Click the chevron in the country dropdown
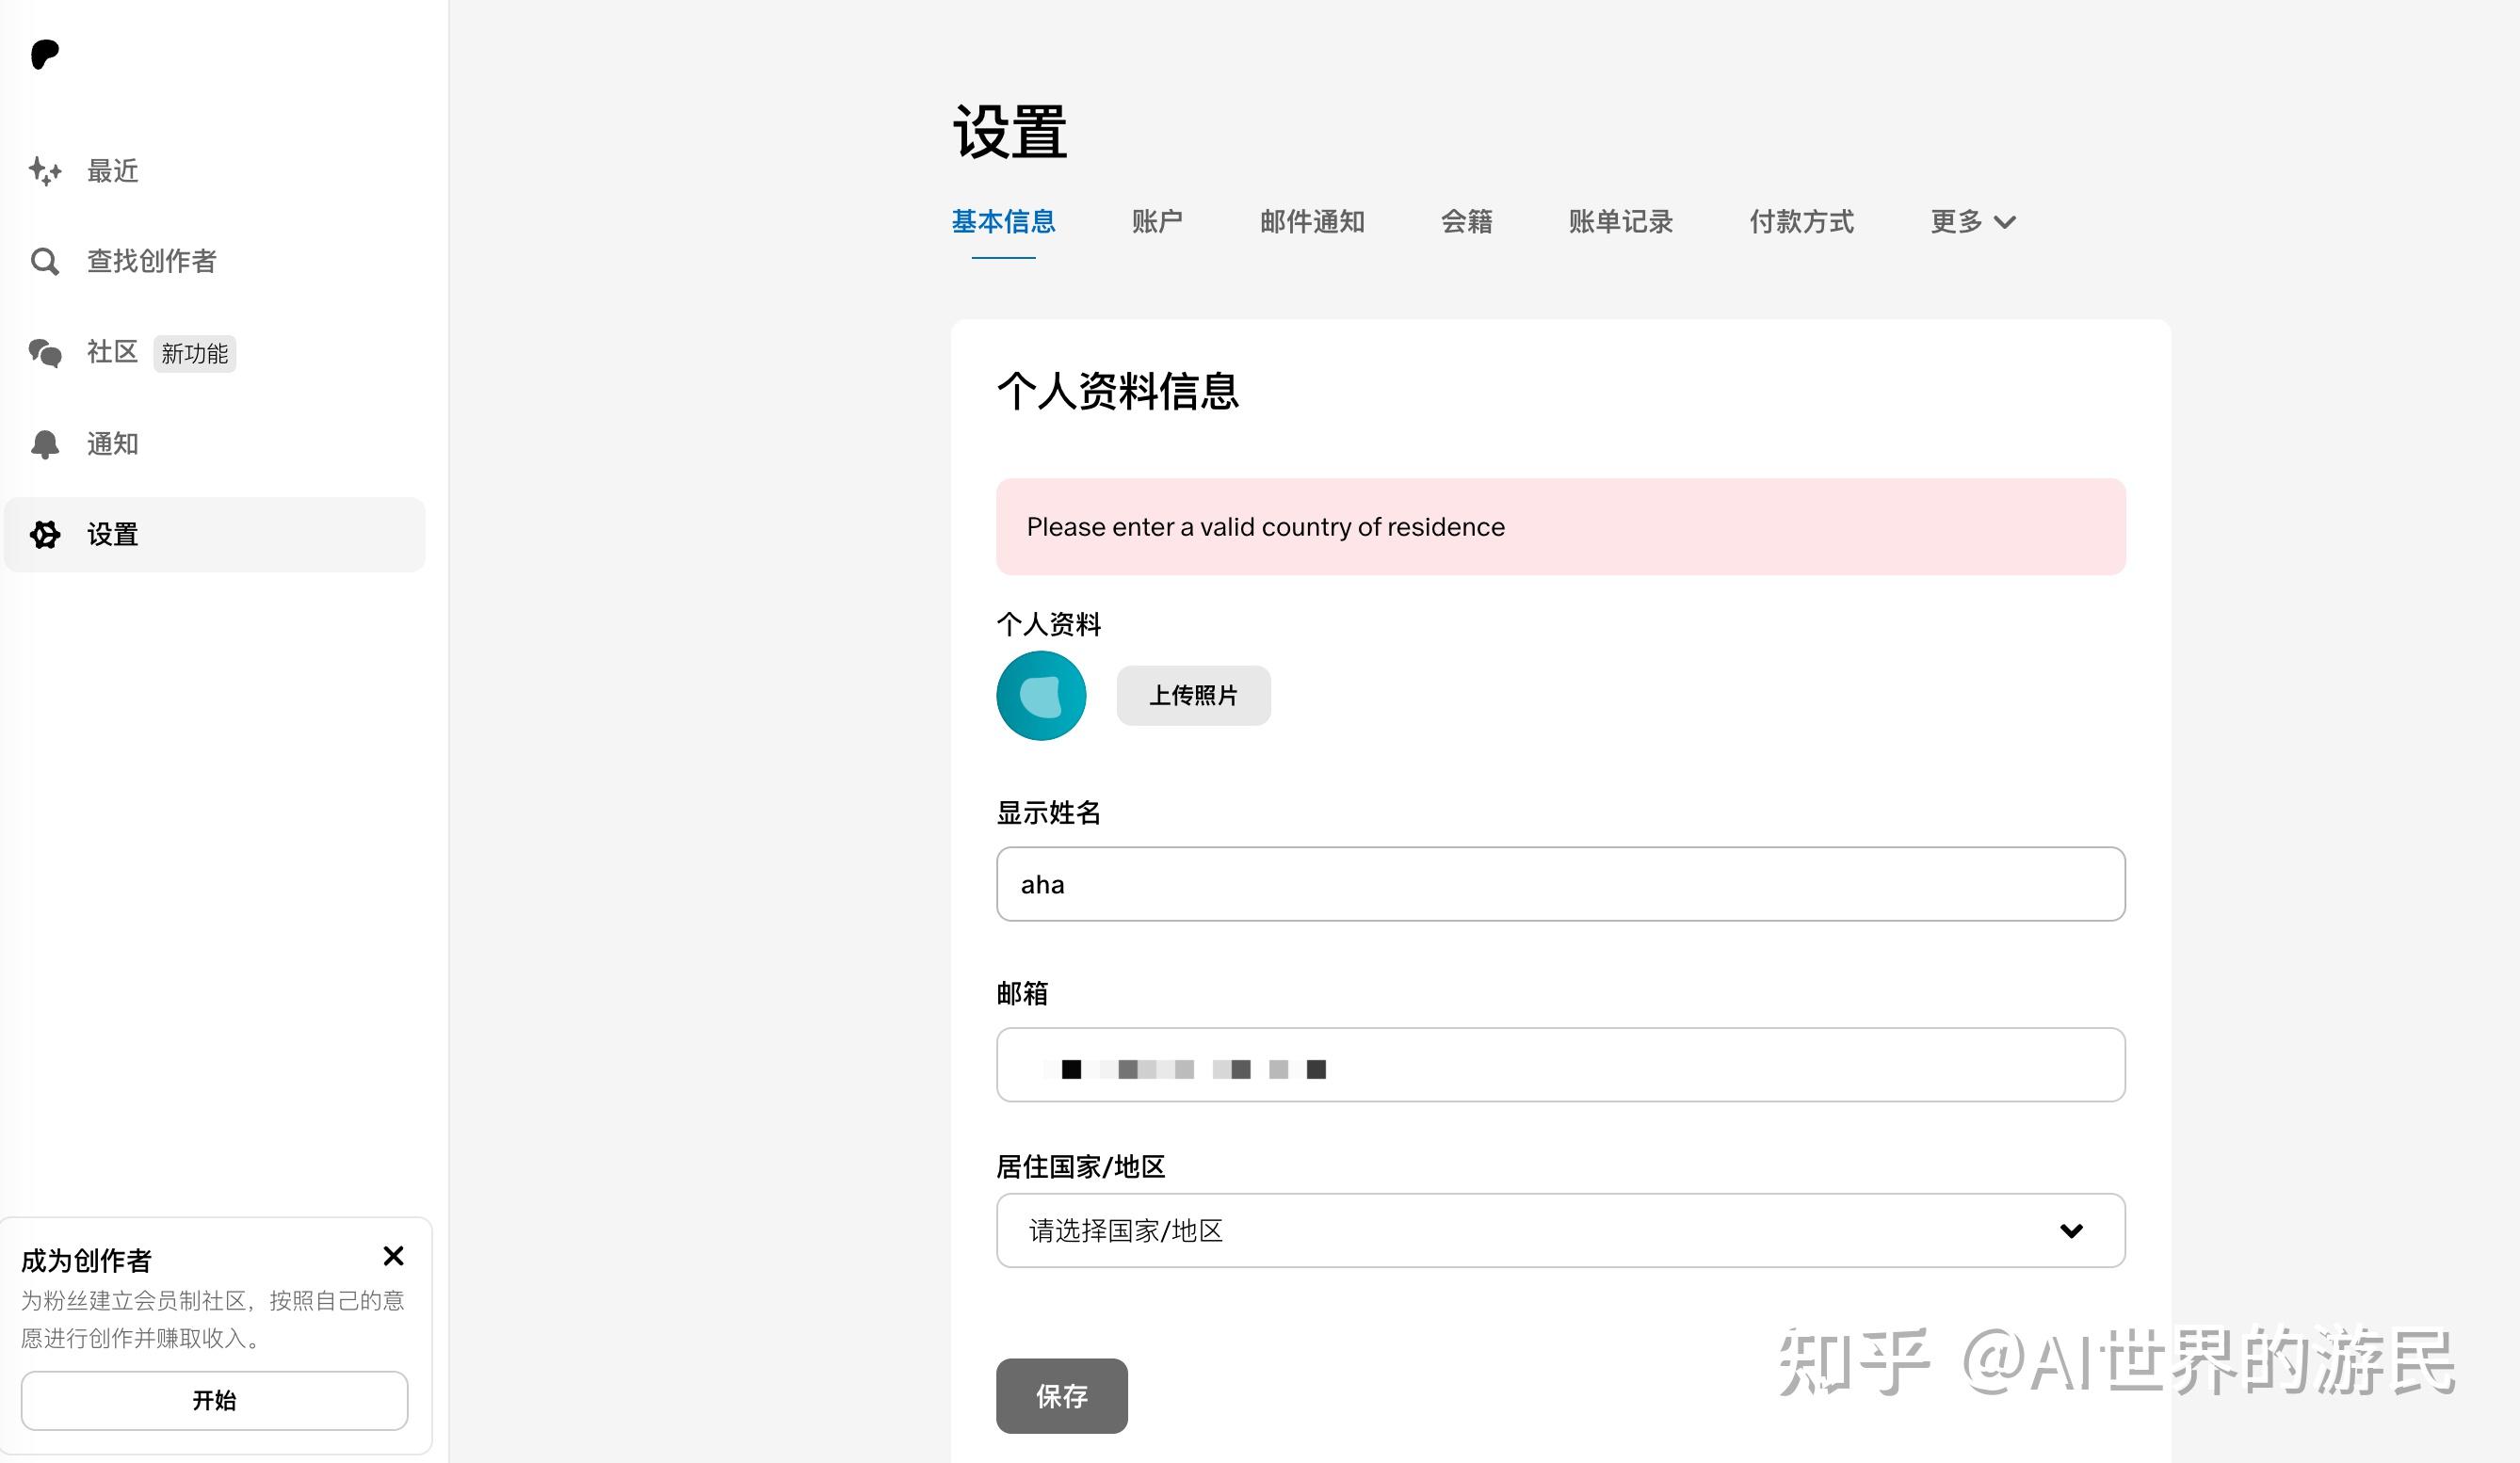 click(2071, 1231)
